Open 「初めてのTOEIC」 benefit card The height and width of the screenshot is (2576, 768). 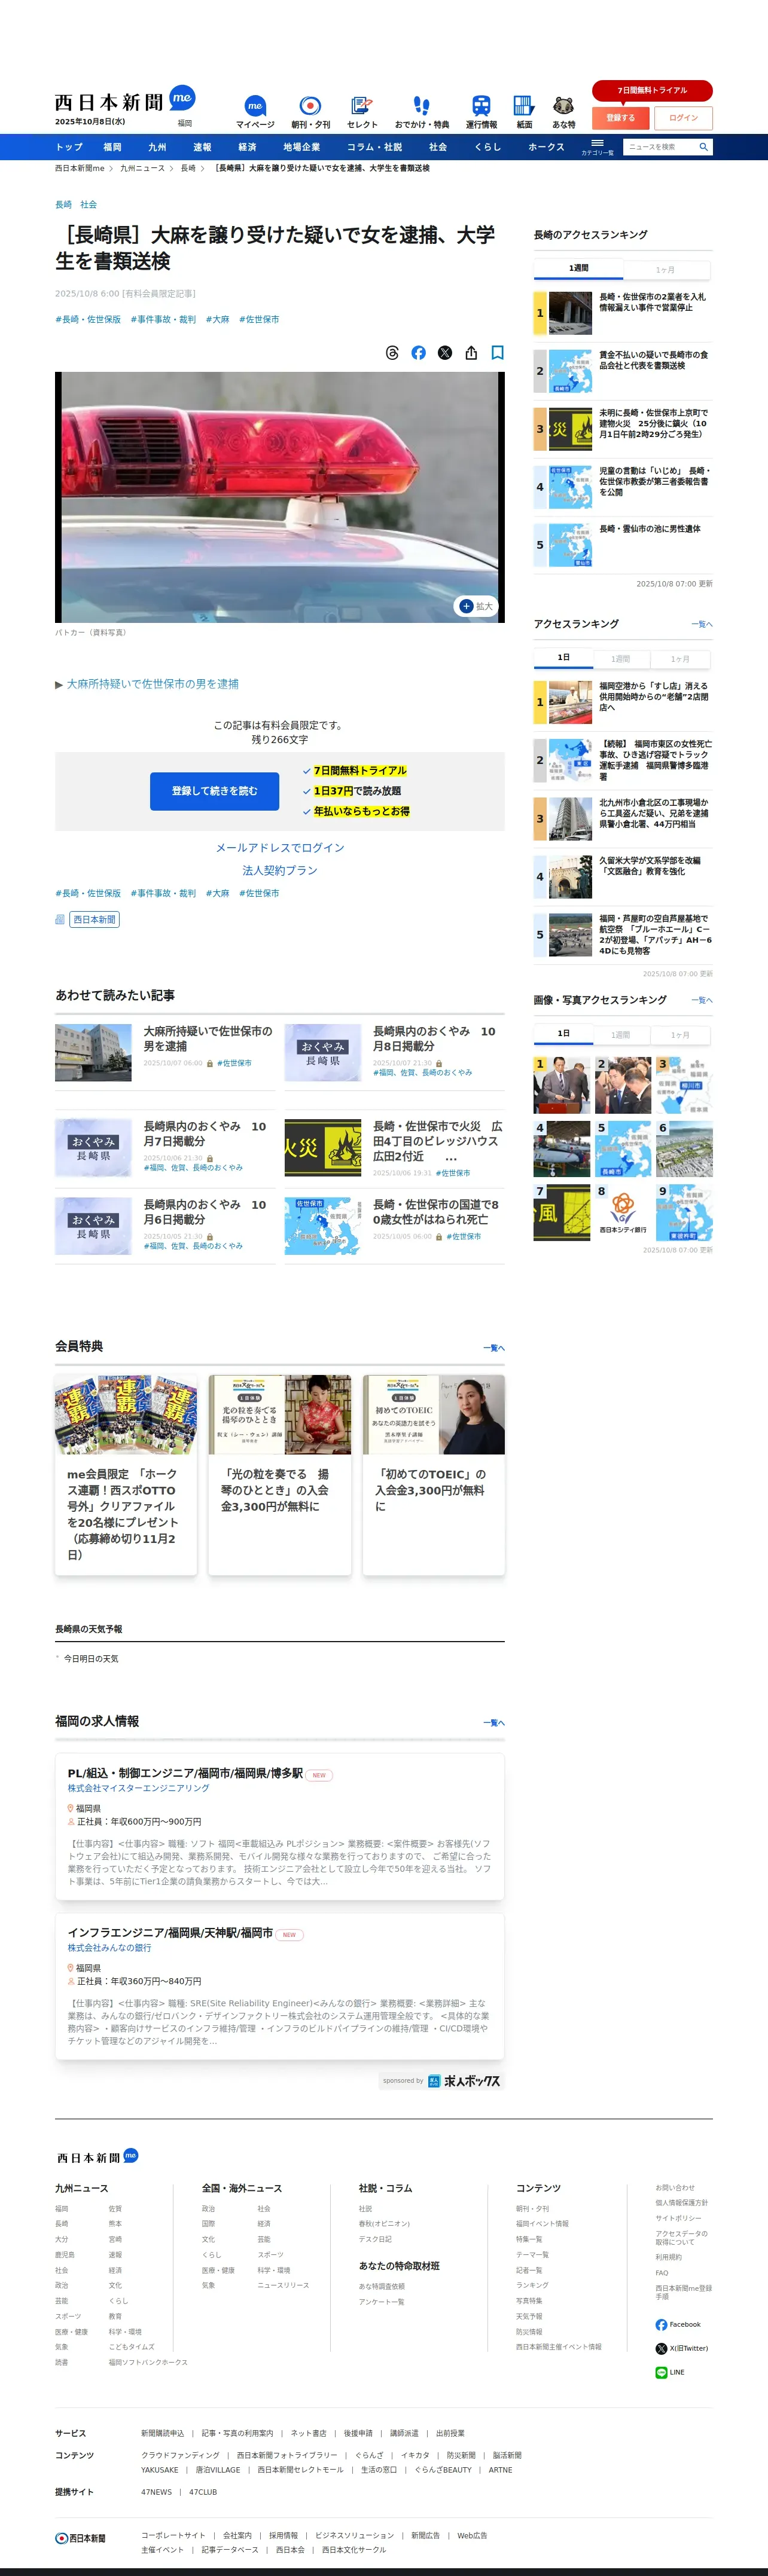coord(433,1474)
